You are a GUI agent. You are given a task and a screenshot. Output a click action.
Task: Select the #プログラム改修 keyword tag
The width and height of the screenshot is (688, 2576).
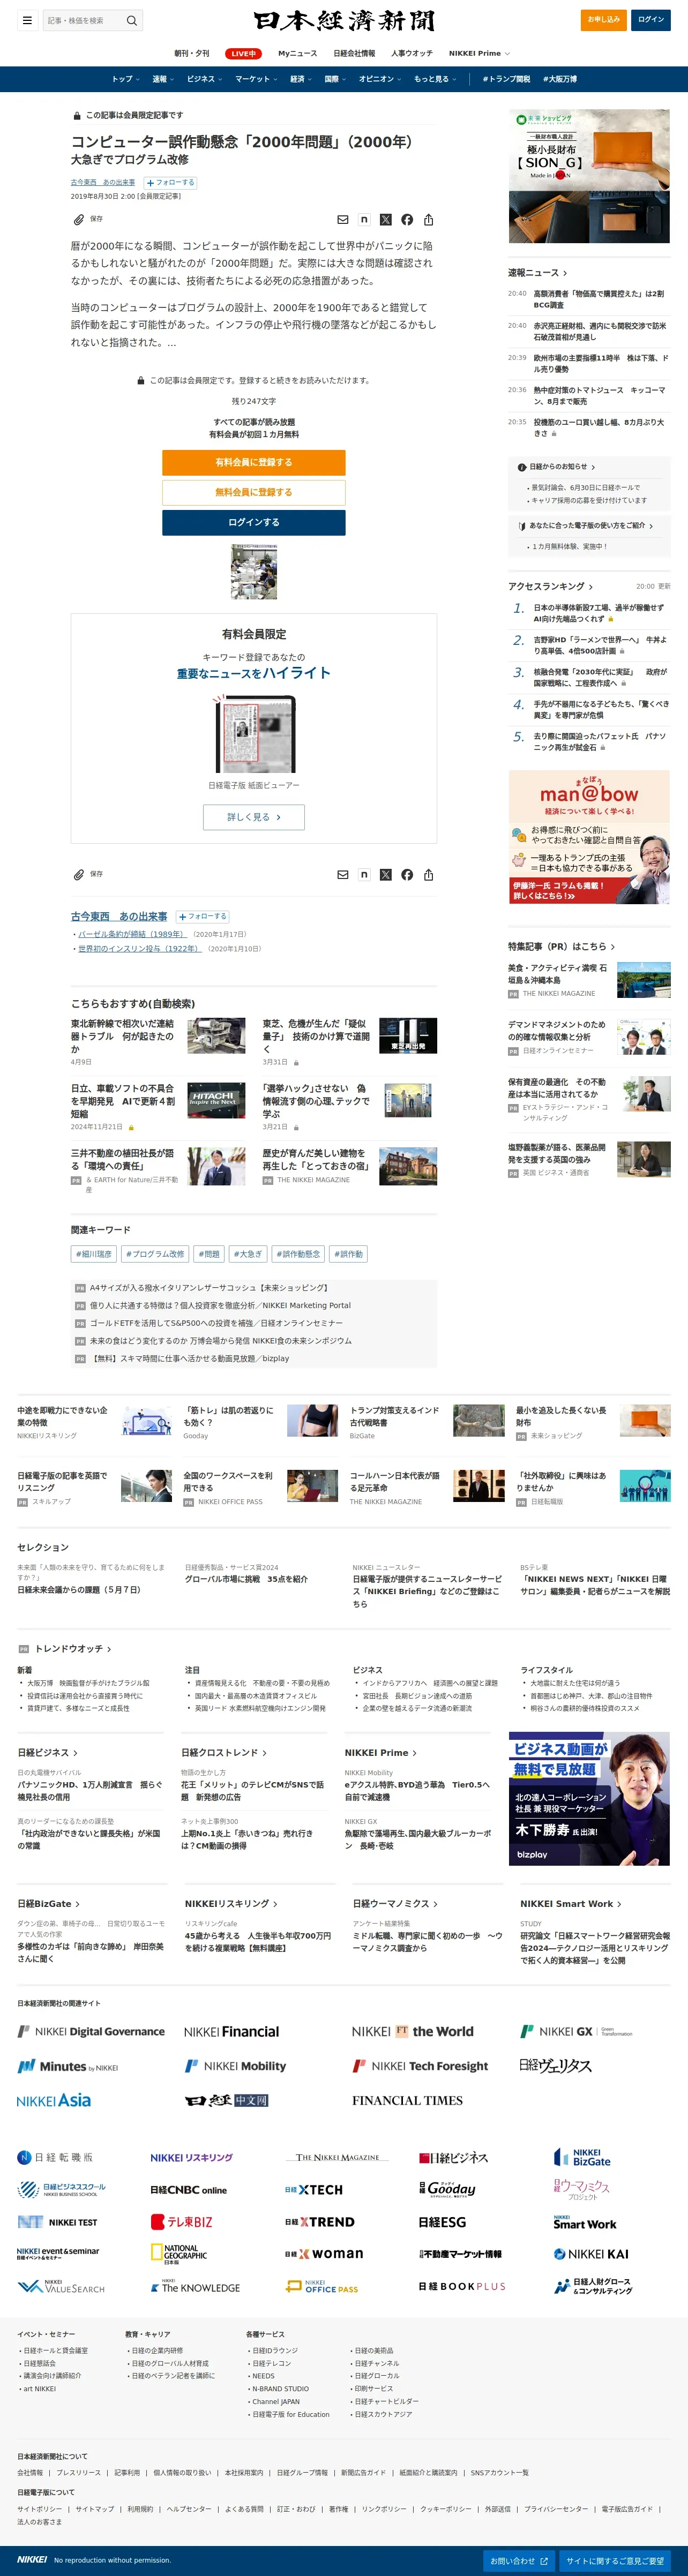click(155, 1254)
